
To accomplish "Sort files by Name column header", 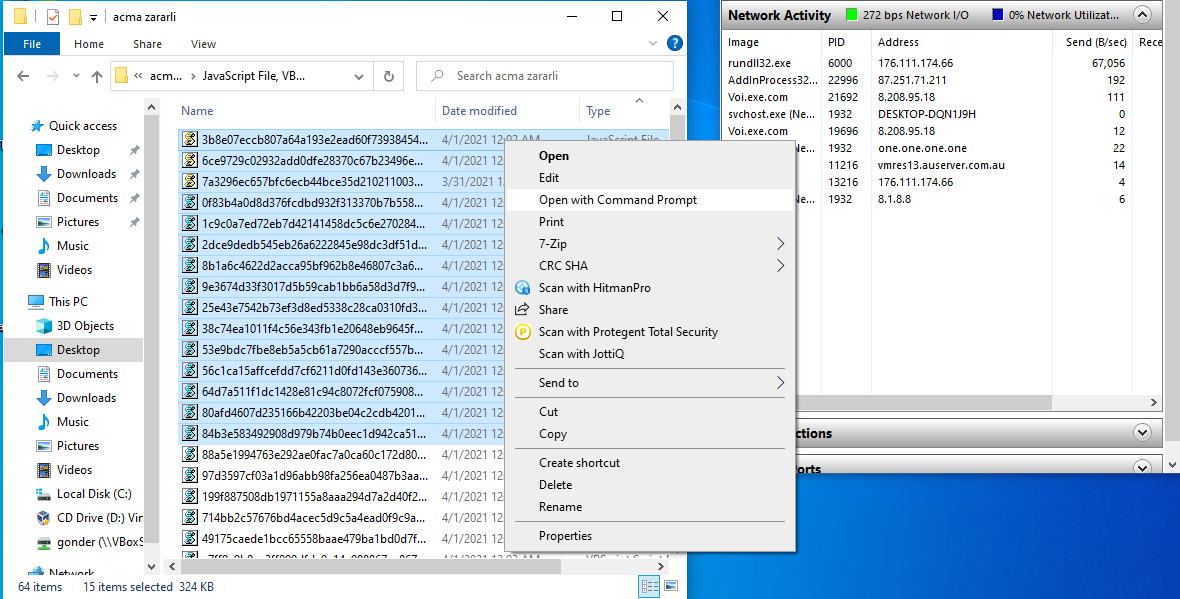I will 197,111.
